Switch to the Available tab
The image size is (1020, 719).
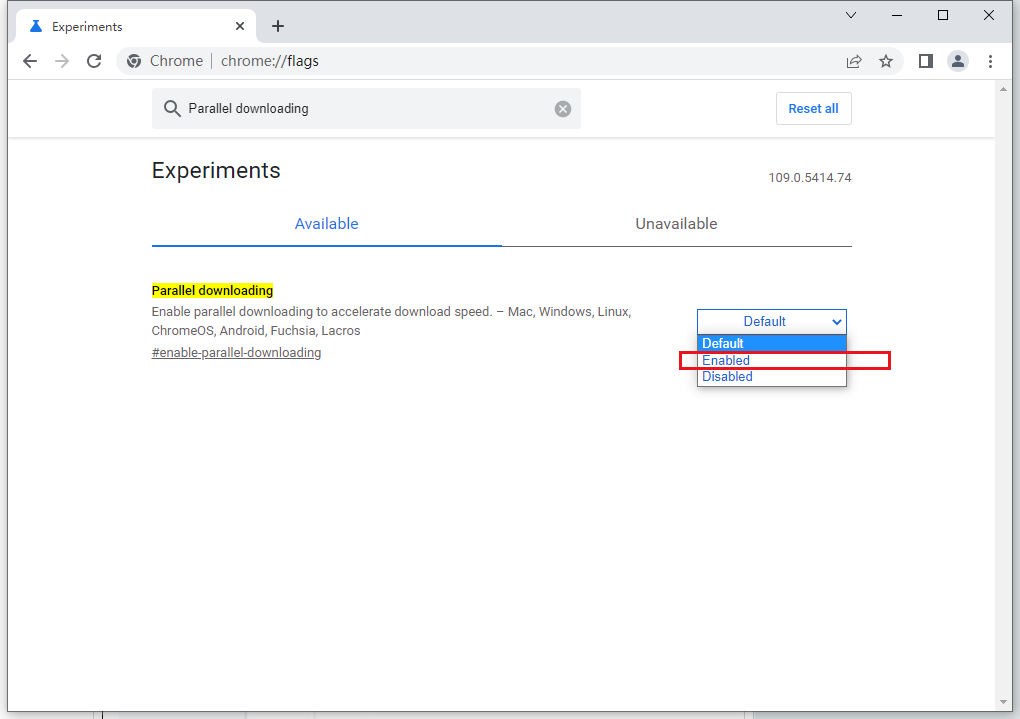[x=327, y=224]
